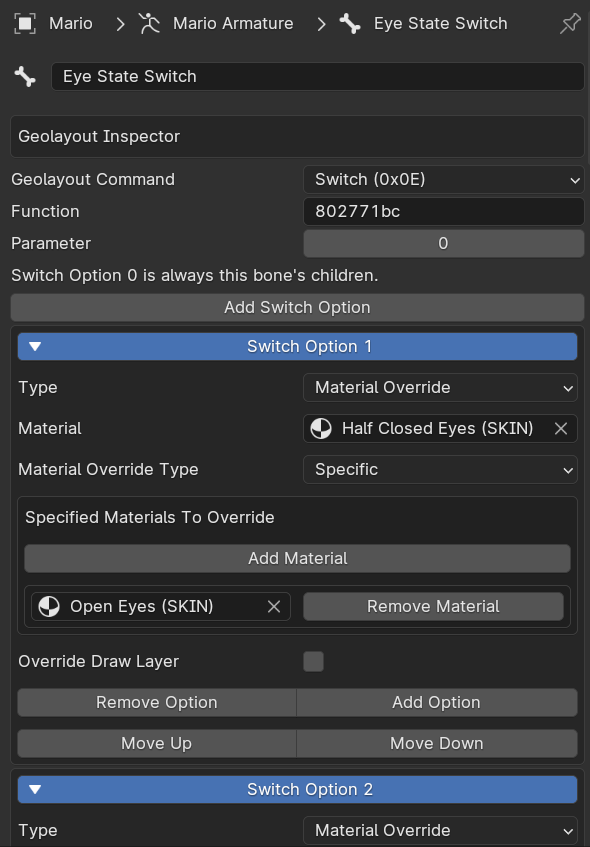Click the Remove Material button
The height and width of the screenshot is (847, 590).
[x=433, y=607]
